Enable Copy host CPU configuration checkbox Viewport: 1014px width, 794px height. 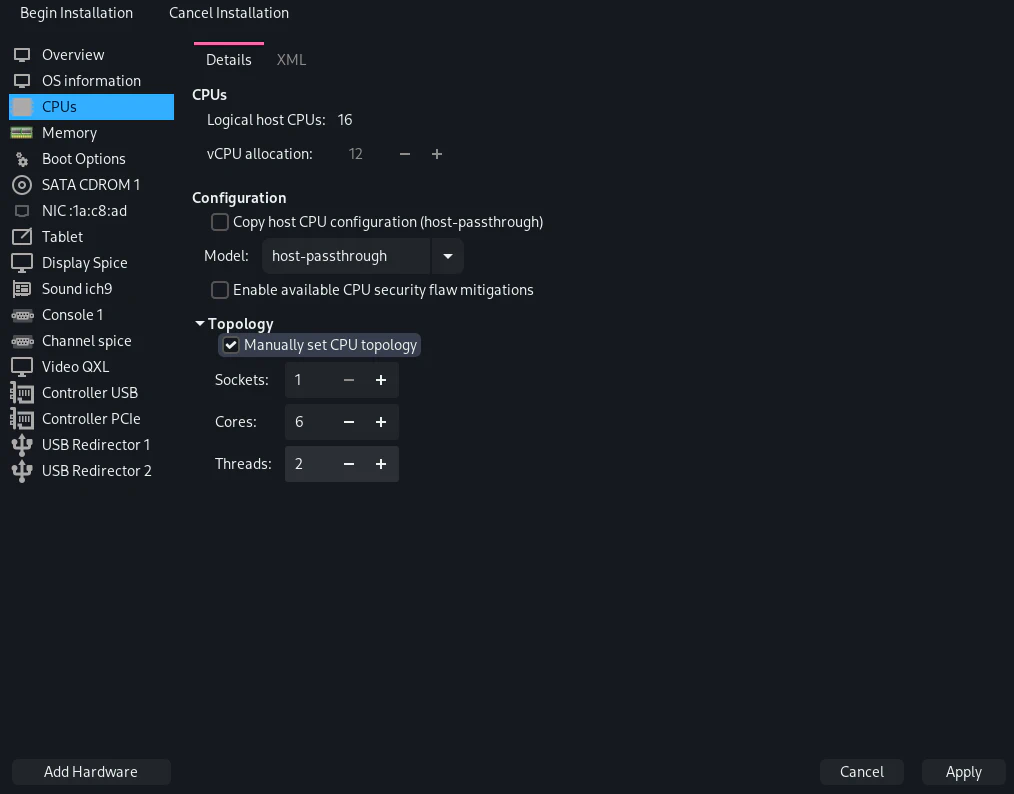220,222
